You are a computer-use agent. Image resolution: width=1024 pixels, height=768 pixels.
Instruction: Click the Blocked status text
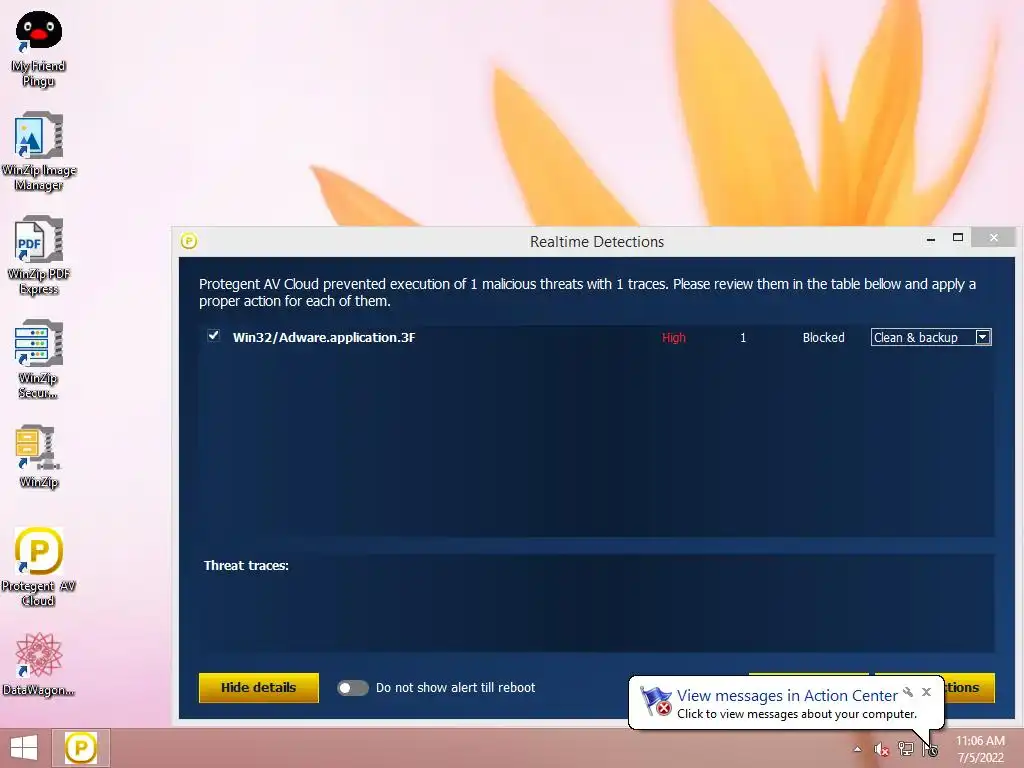pos(824,338)
